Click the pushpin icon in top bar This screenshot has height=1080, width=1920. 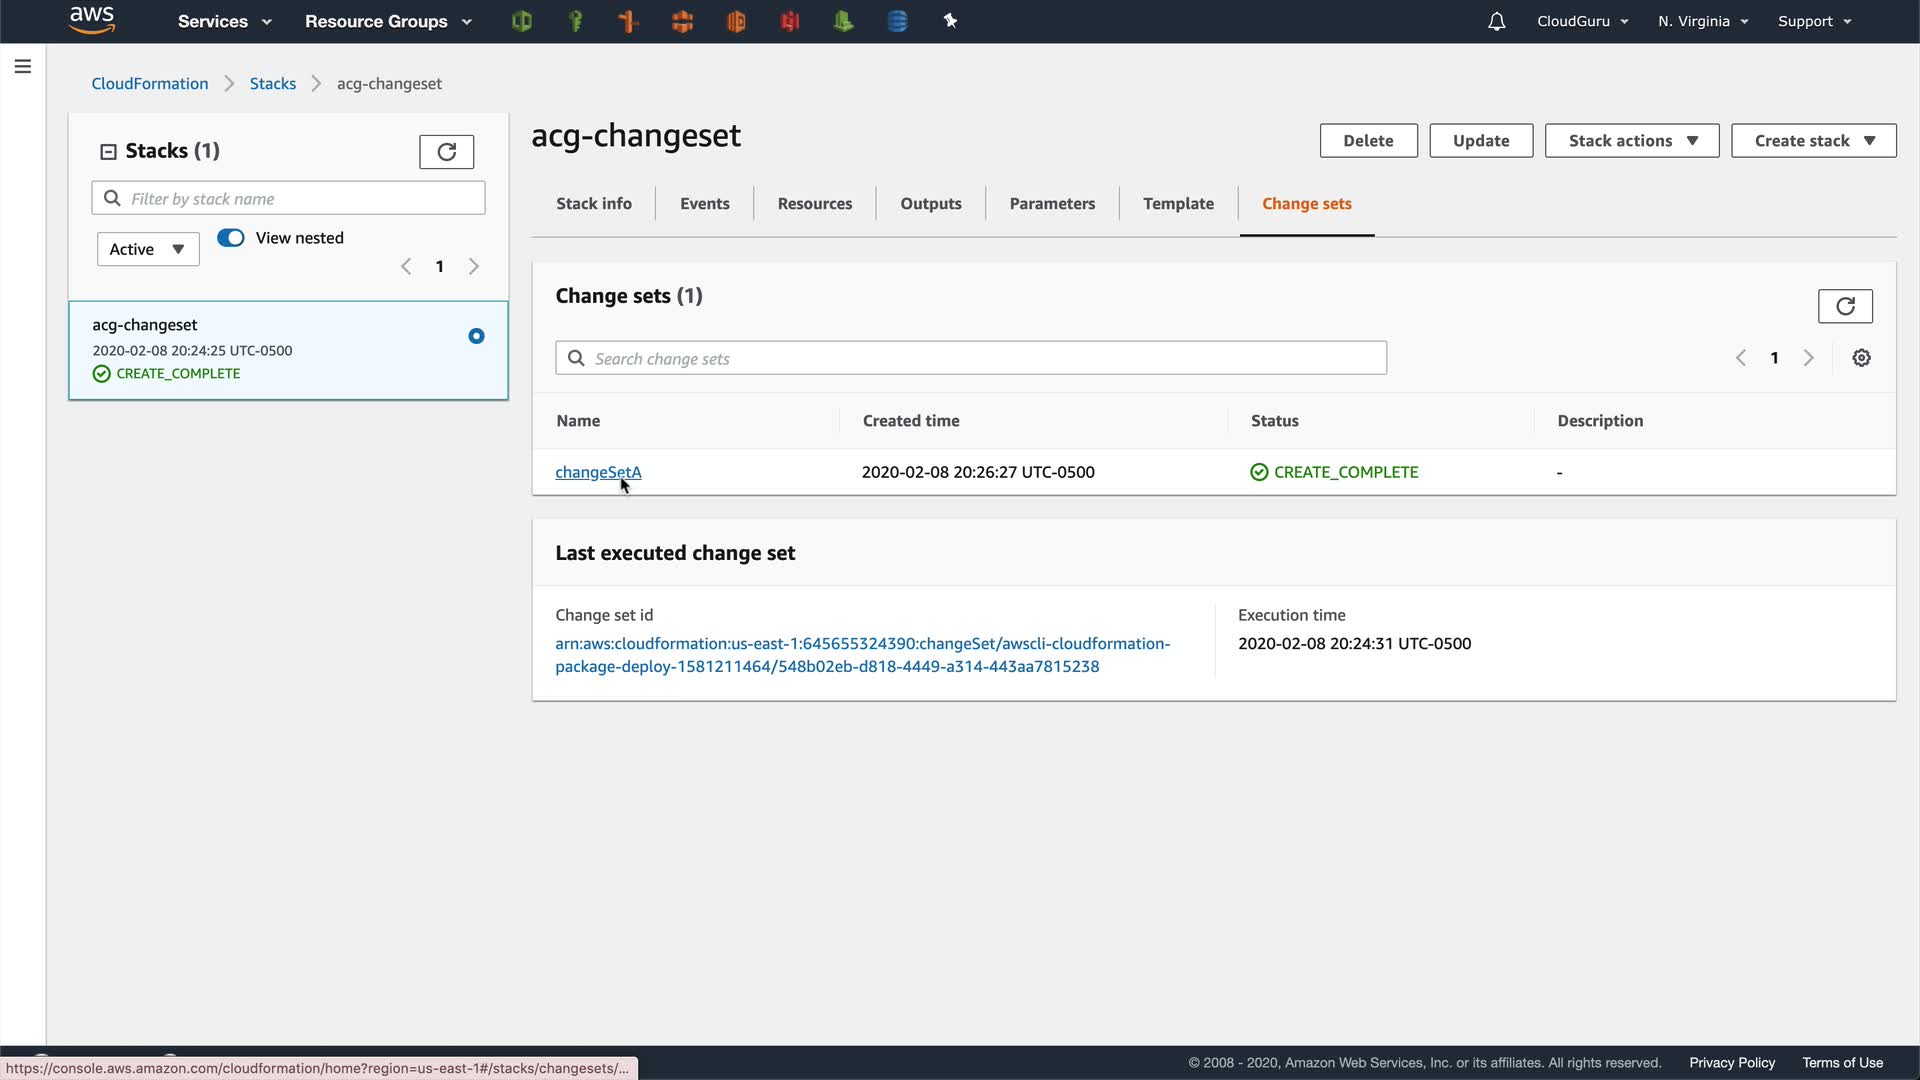pyautogui.click(x=950, y=21)
